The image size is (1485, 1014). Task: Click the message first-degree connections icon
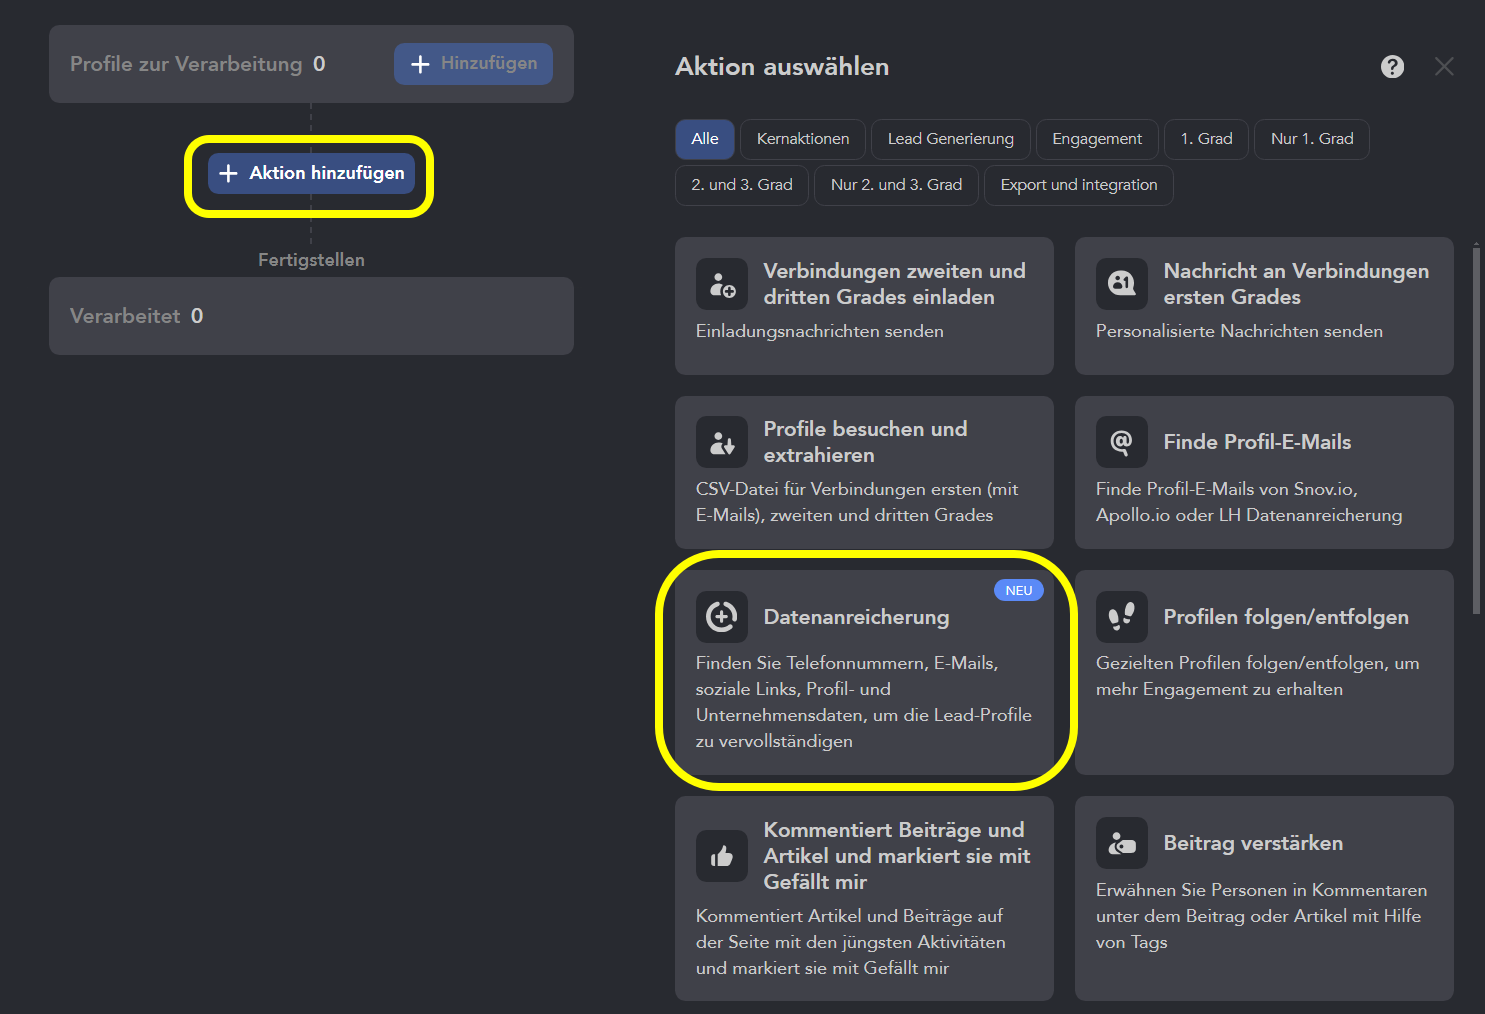coord(1121,284)
